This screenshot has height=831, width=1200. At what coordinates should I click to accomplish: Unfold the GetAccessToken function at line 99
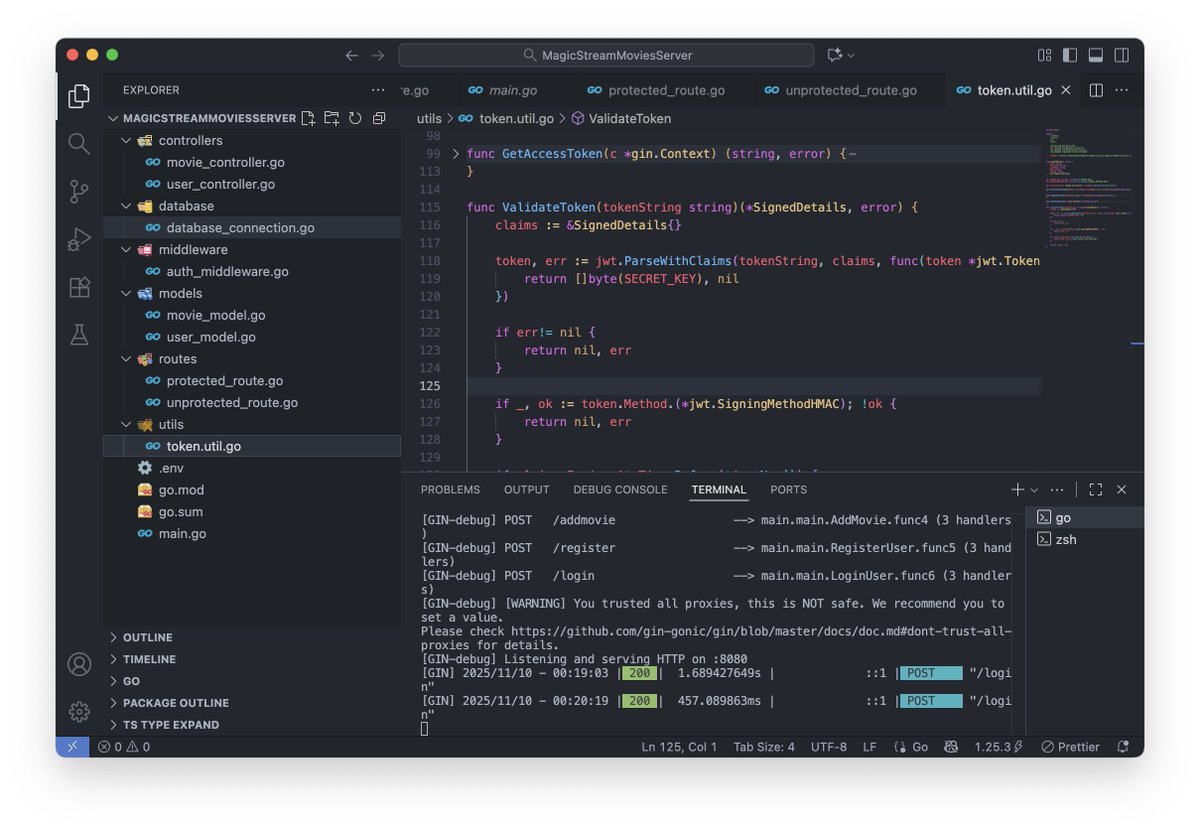coord(456,154)
